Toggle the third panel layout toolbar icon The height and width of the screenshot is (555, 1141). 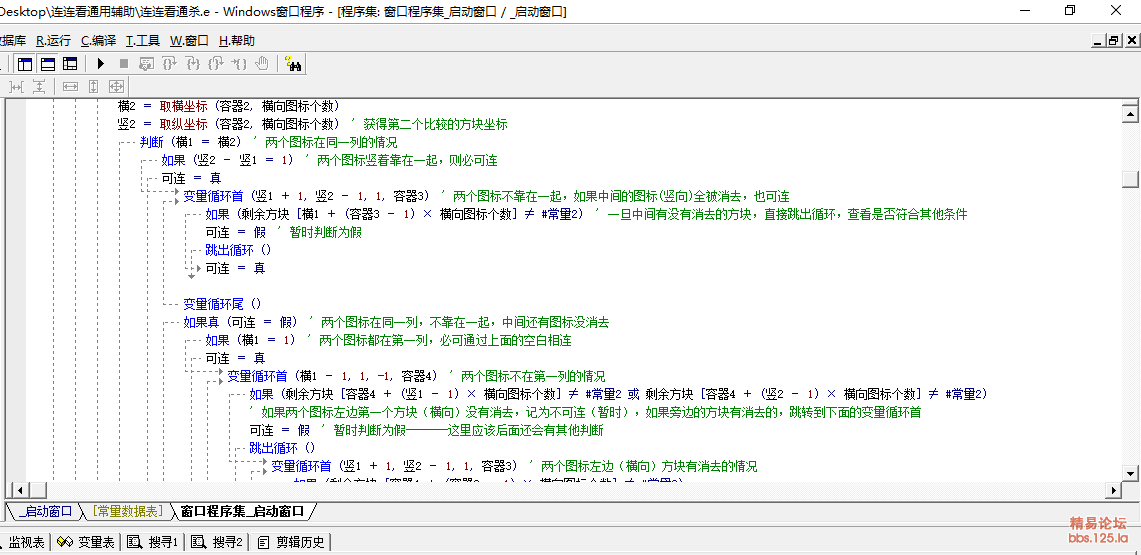coord(70,64)
